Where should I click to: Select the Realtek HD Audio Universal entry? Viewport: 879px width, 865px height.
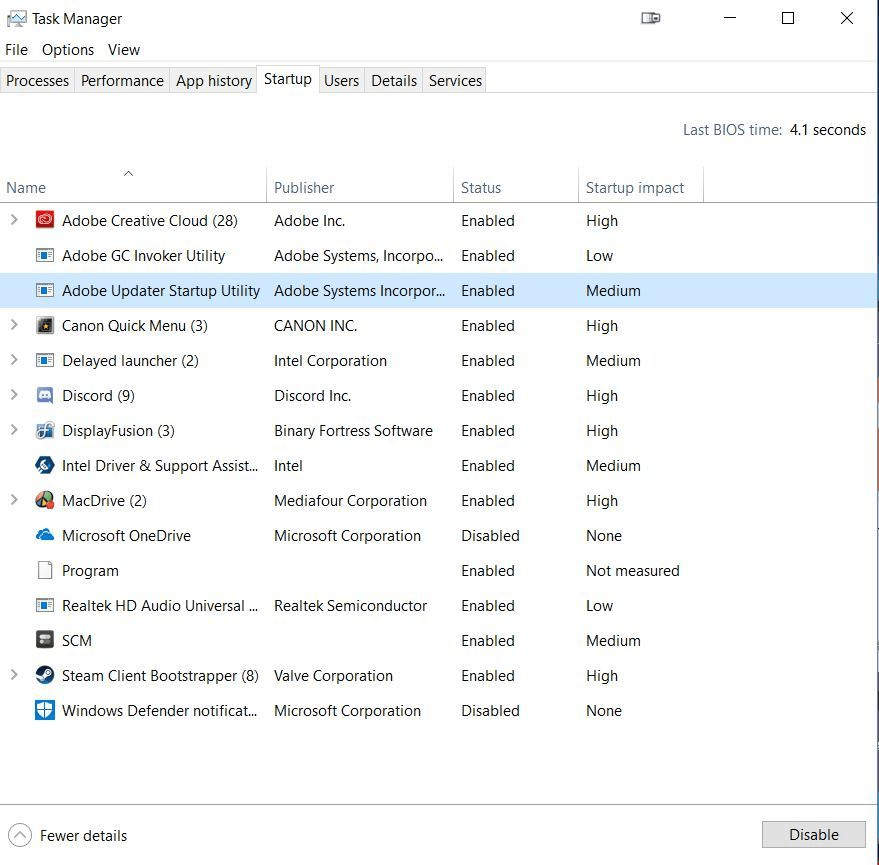160,605
